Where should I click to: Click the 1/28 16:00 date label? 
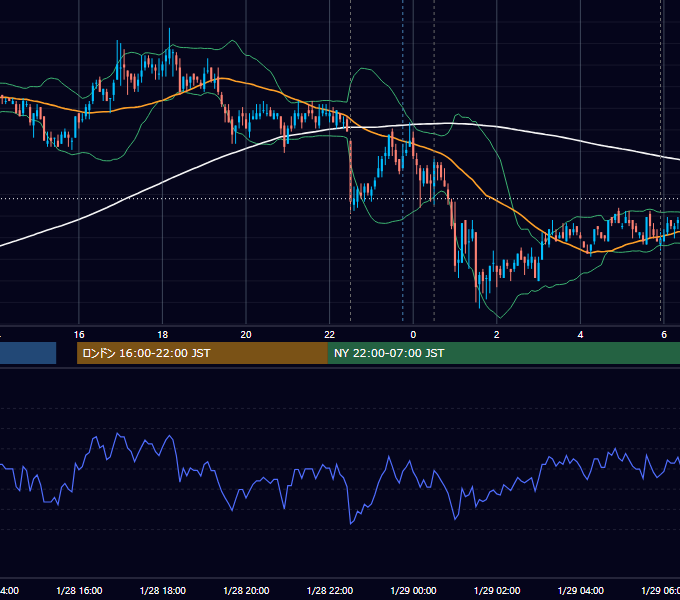tap(79, 590)
